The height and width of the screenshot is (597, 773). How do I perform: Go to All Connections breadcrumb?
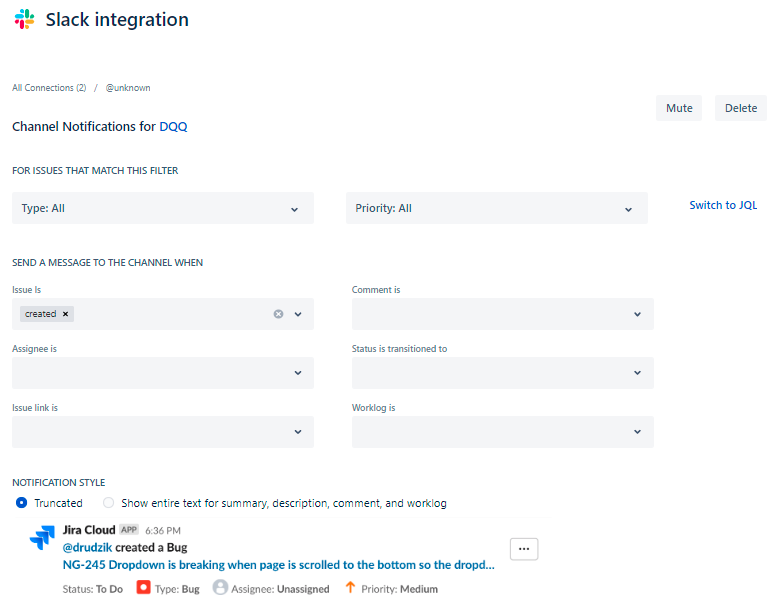(49, 88)
